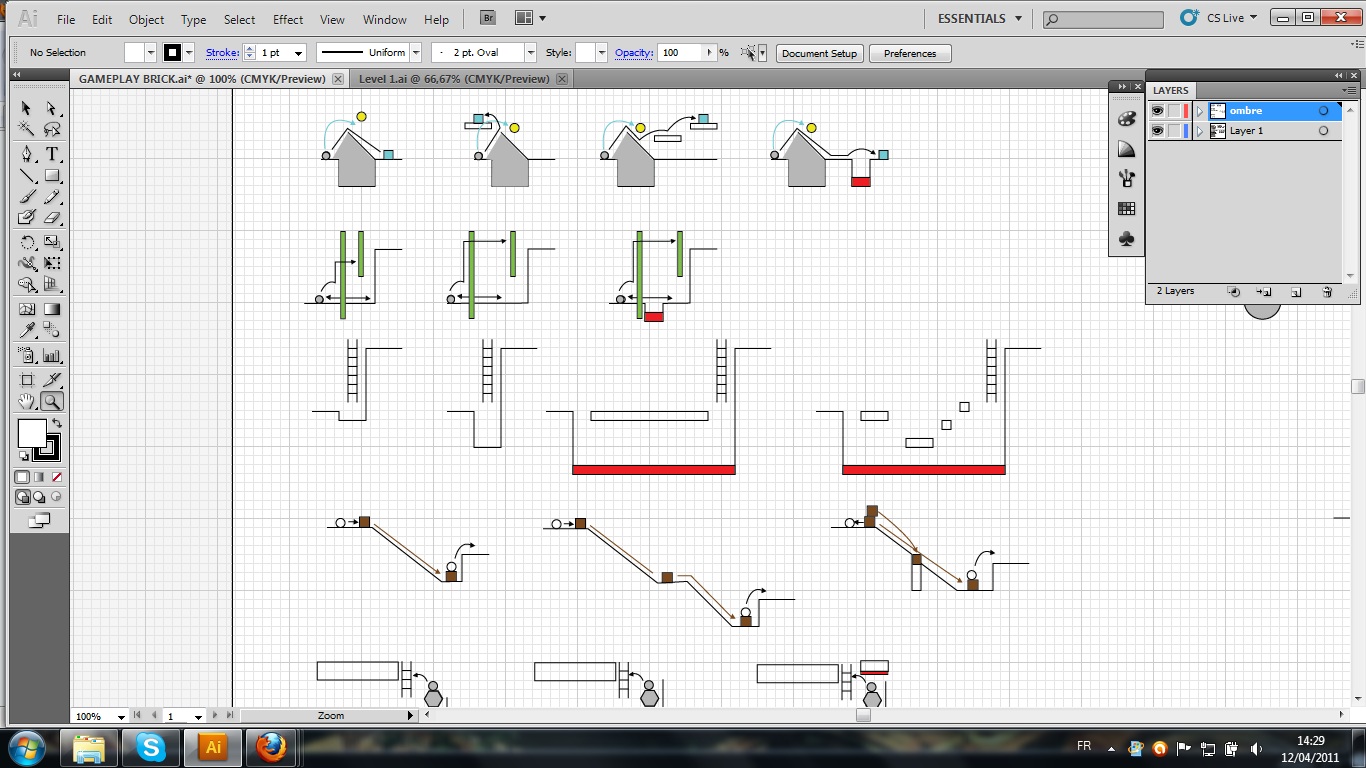The height and width of the screenshot is (768, 1366).
Task: Open the stroke weight dropdown
Action: coord(297,52)
